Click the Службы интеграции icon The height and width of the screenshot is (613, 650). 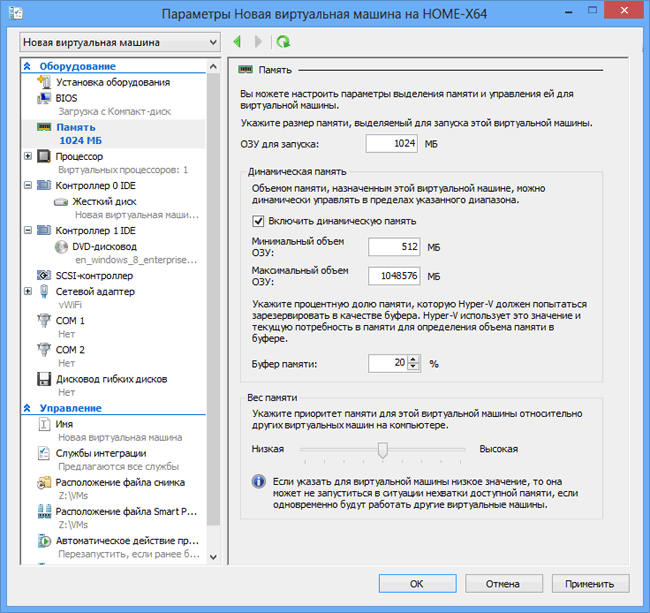click(x=44, y=453)
